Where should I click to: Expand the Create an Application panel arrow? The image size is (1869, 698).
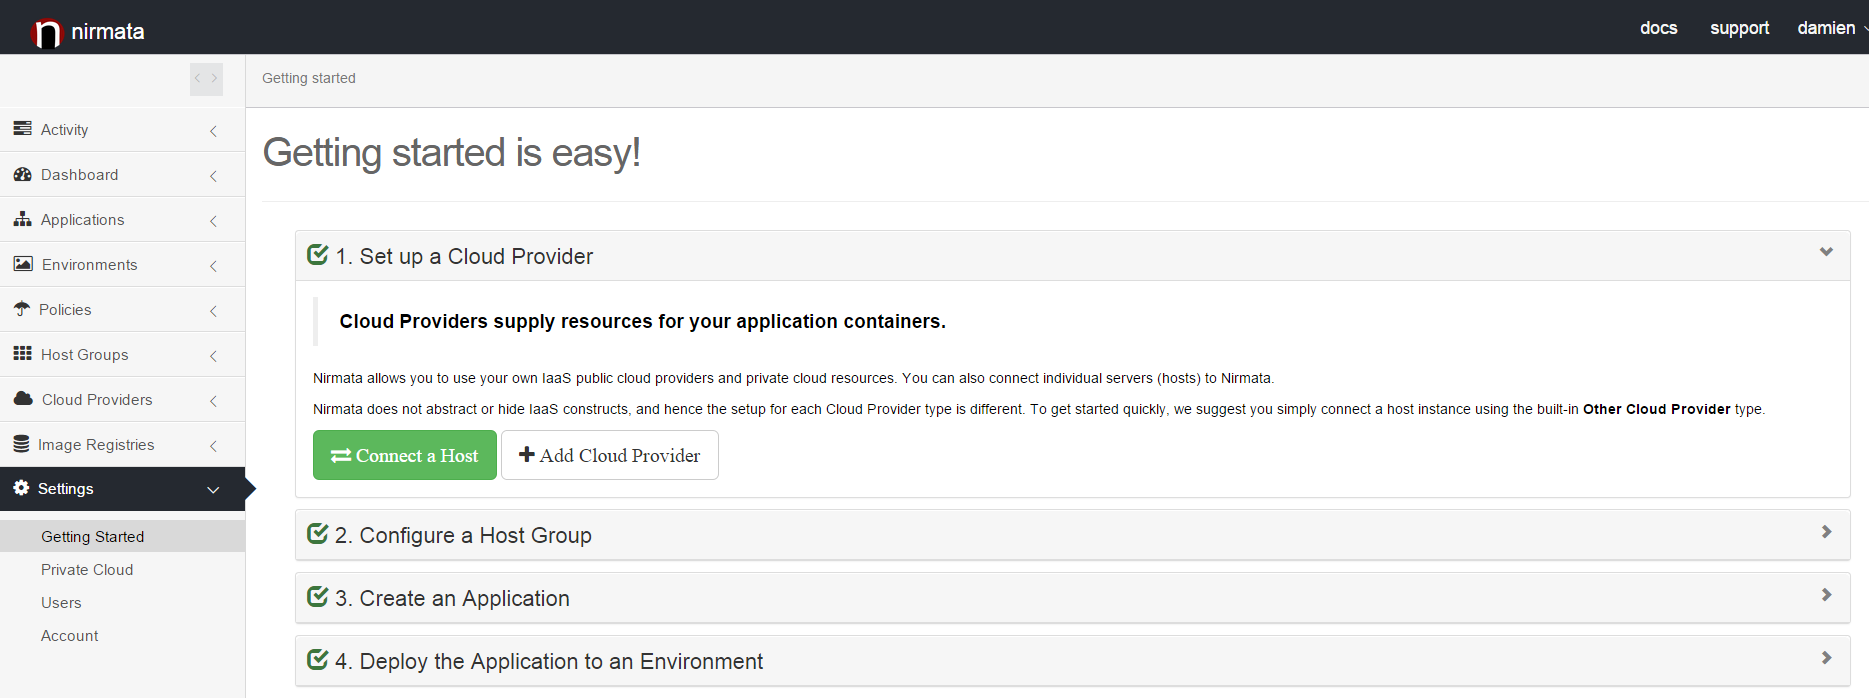coord(1826,595)
